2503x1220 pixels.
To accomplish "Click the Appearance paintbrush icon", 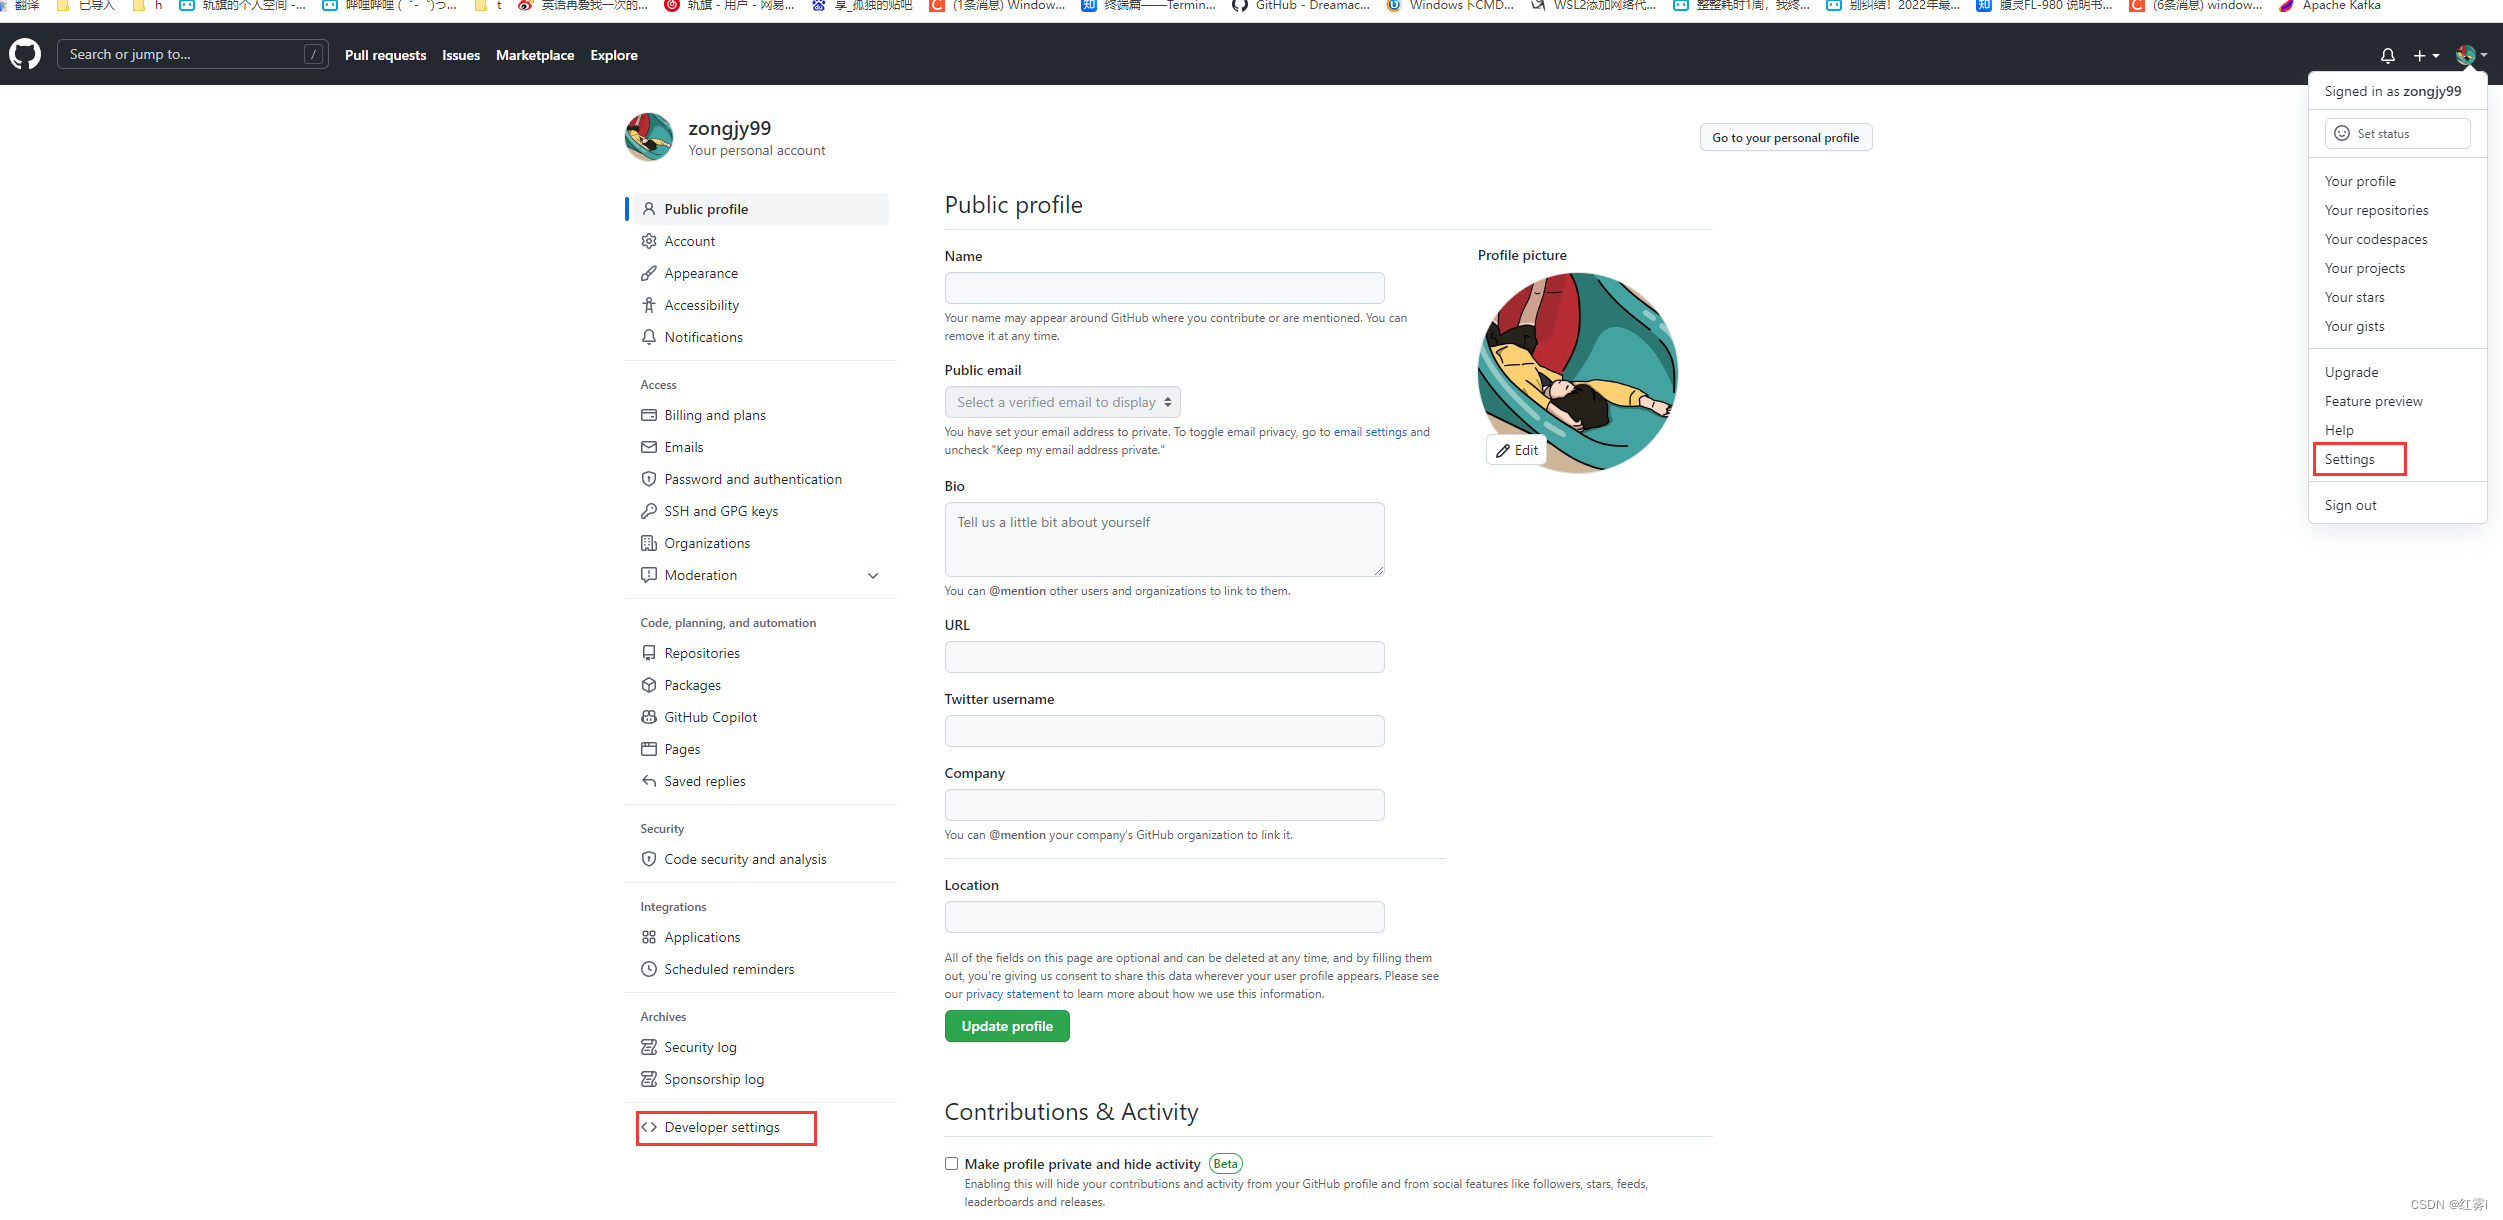I will coord(649,273).
